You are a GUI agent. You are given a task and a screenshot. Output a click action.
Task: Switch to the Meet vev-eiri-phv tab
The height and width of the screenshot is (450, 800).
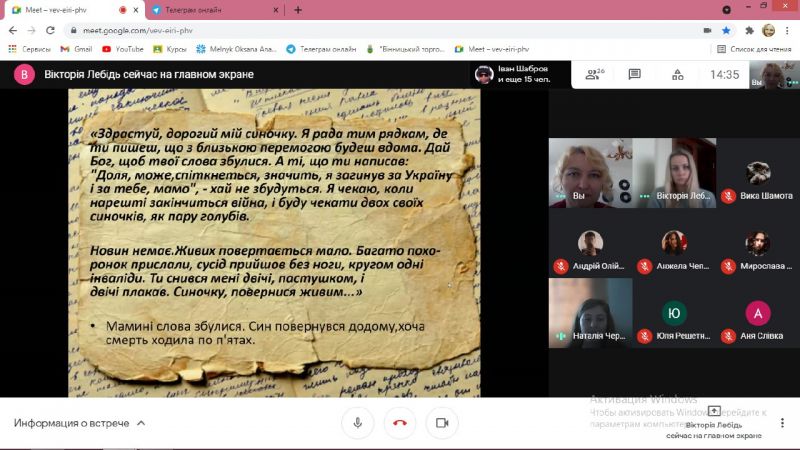coord(72,10)
